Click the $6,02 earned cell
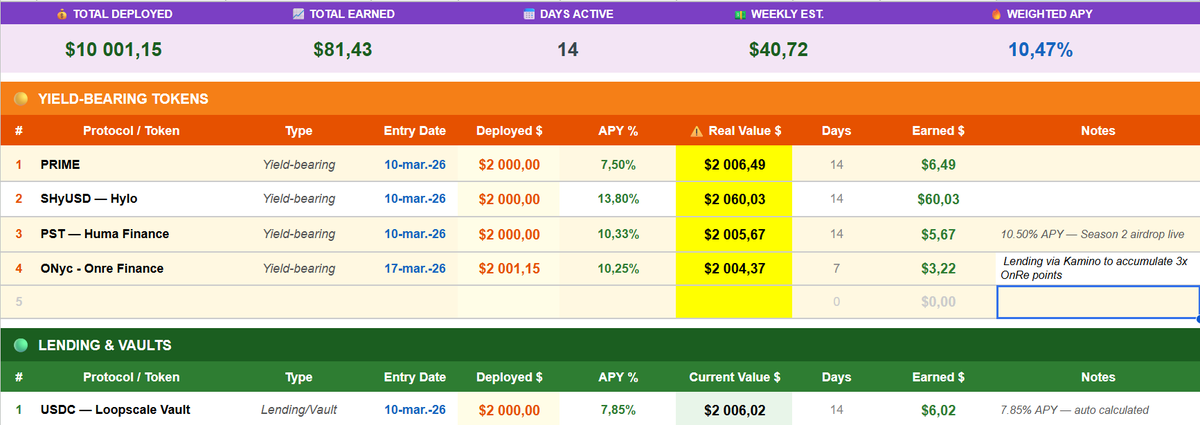Image resolution: width=1200 pixels, height=425 pixels. click(x=938, y=410)
